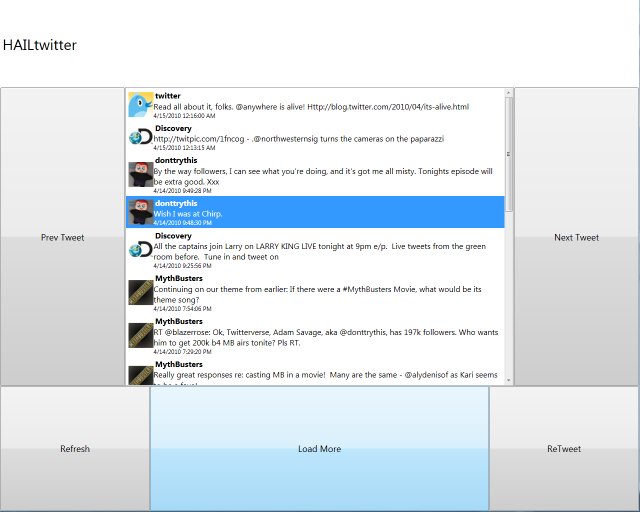
Task: Select the MythBusters tweet about 197k followers
Action: coord(320,338)
